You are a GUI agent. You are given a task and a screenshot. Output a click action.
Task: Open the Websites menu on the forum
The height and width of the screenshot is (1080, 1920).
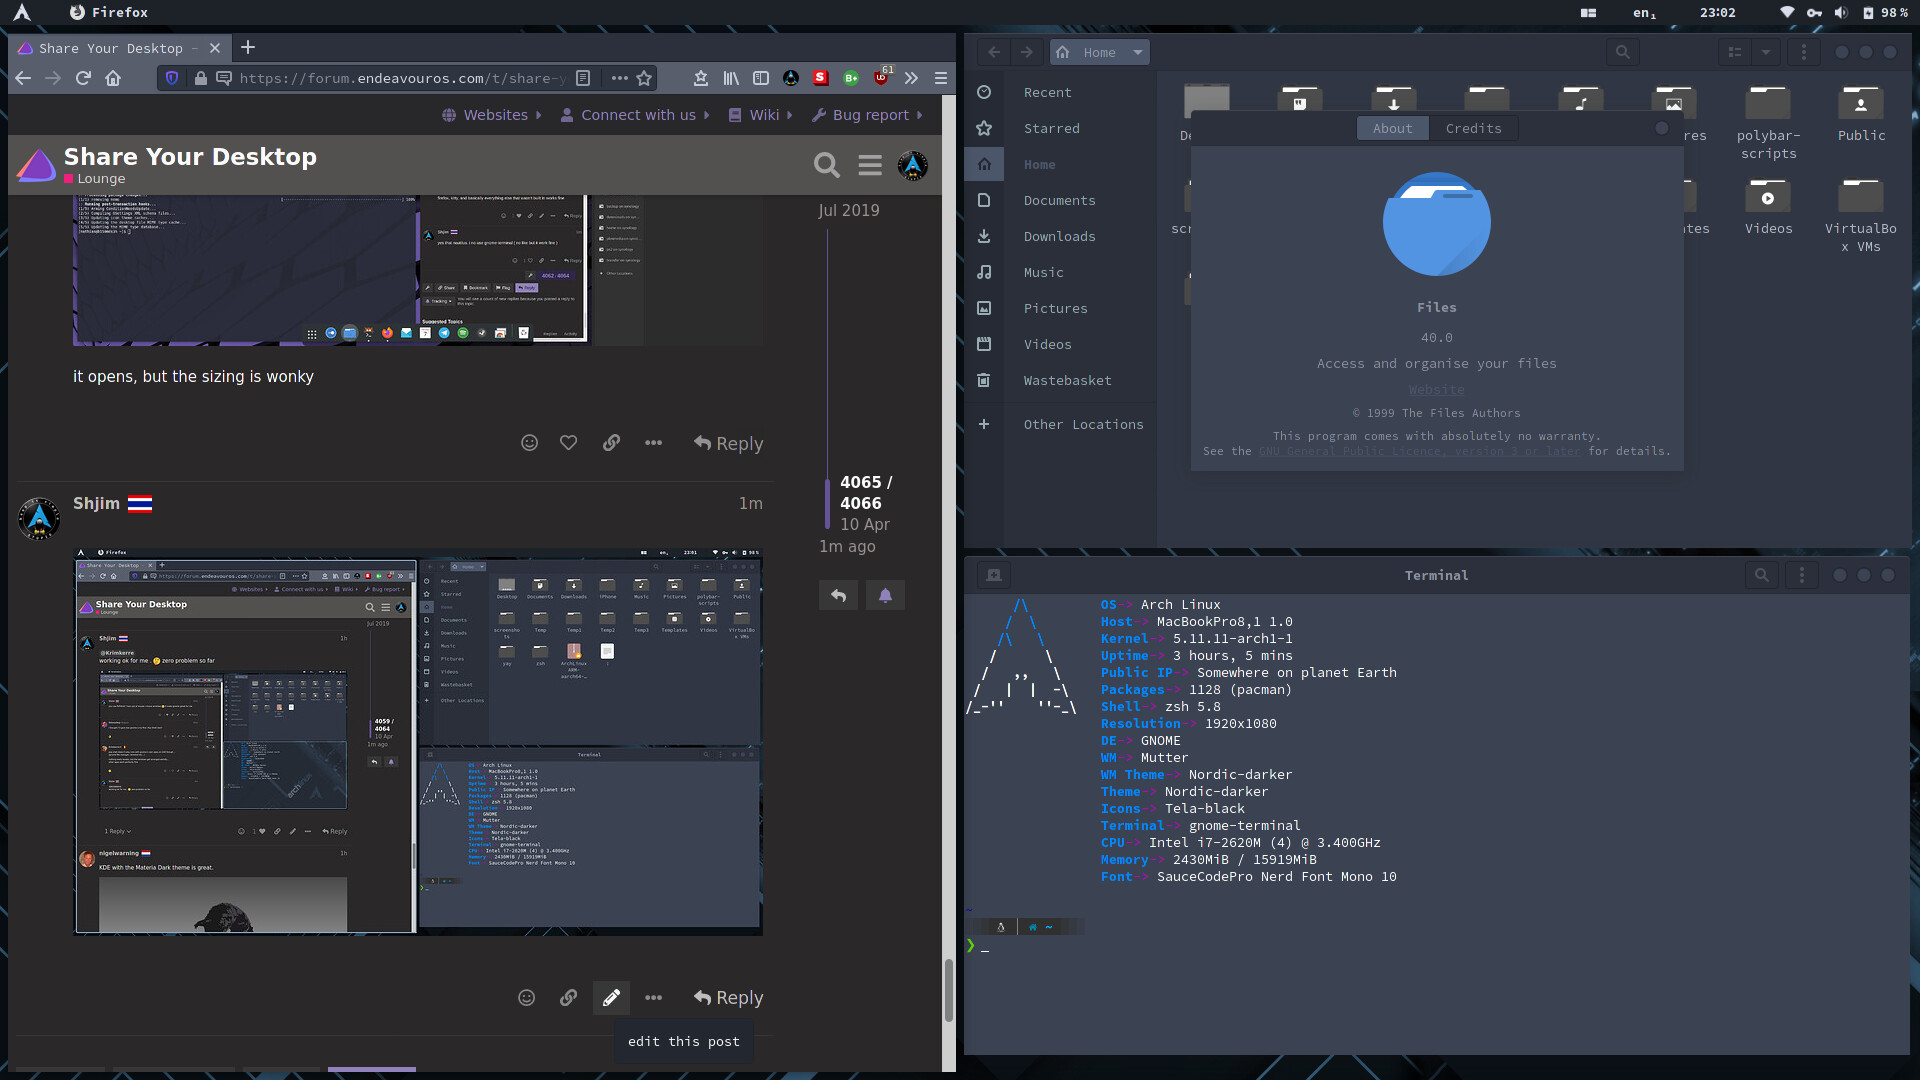coord(492,115)
